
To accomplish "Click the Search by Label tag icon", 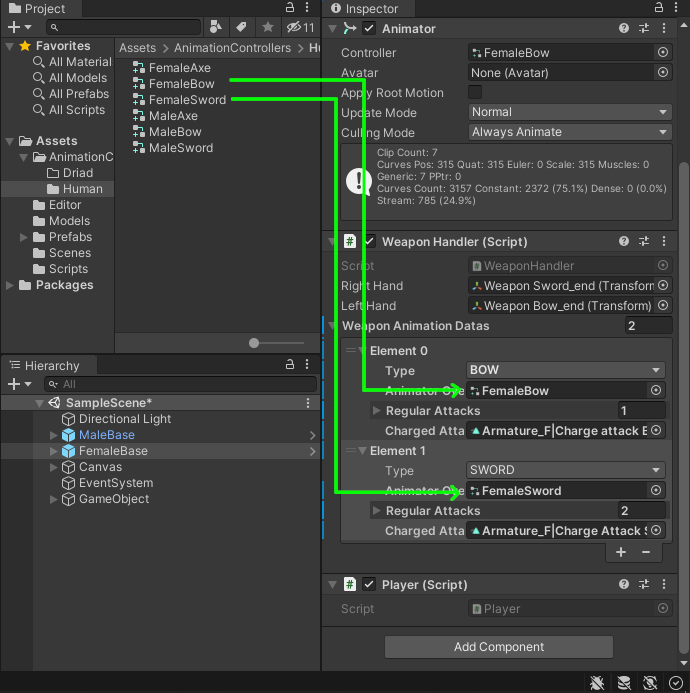I will (x=241, y=27).
